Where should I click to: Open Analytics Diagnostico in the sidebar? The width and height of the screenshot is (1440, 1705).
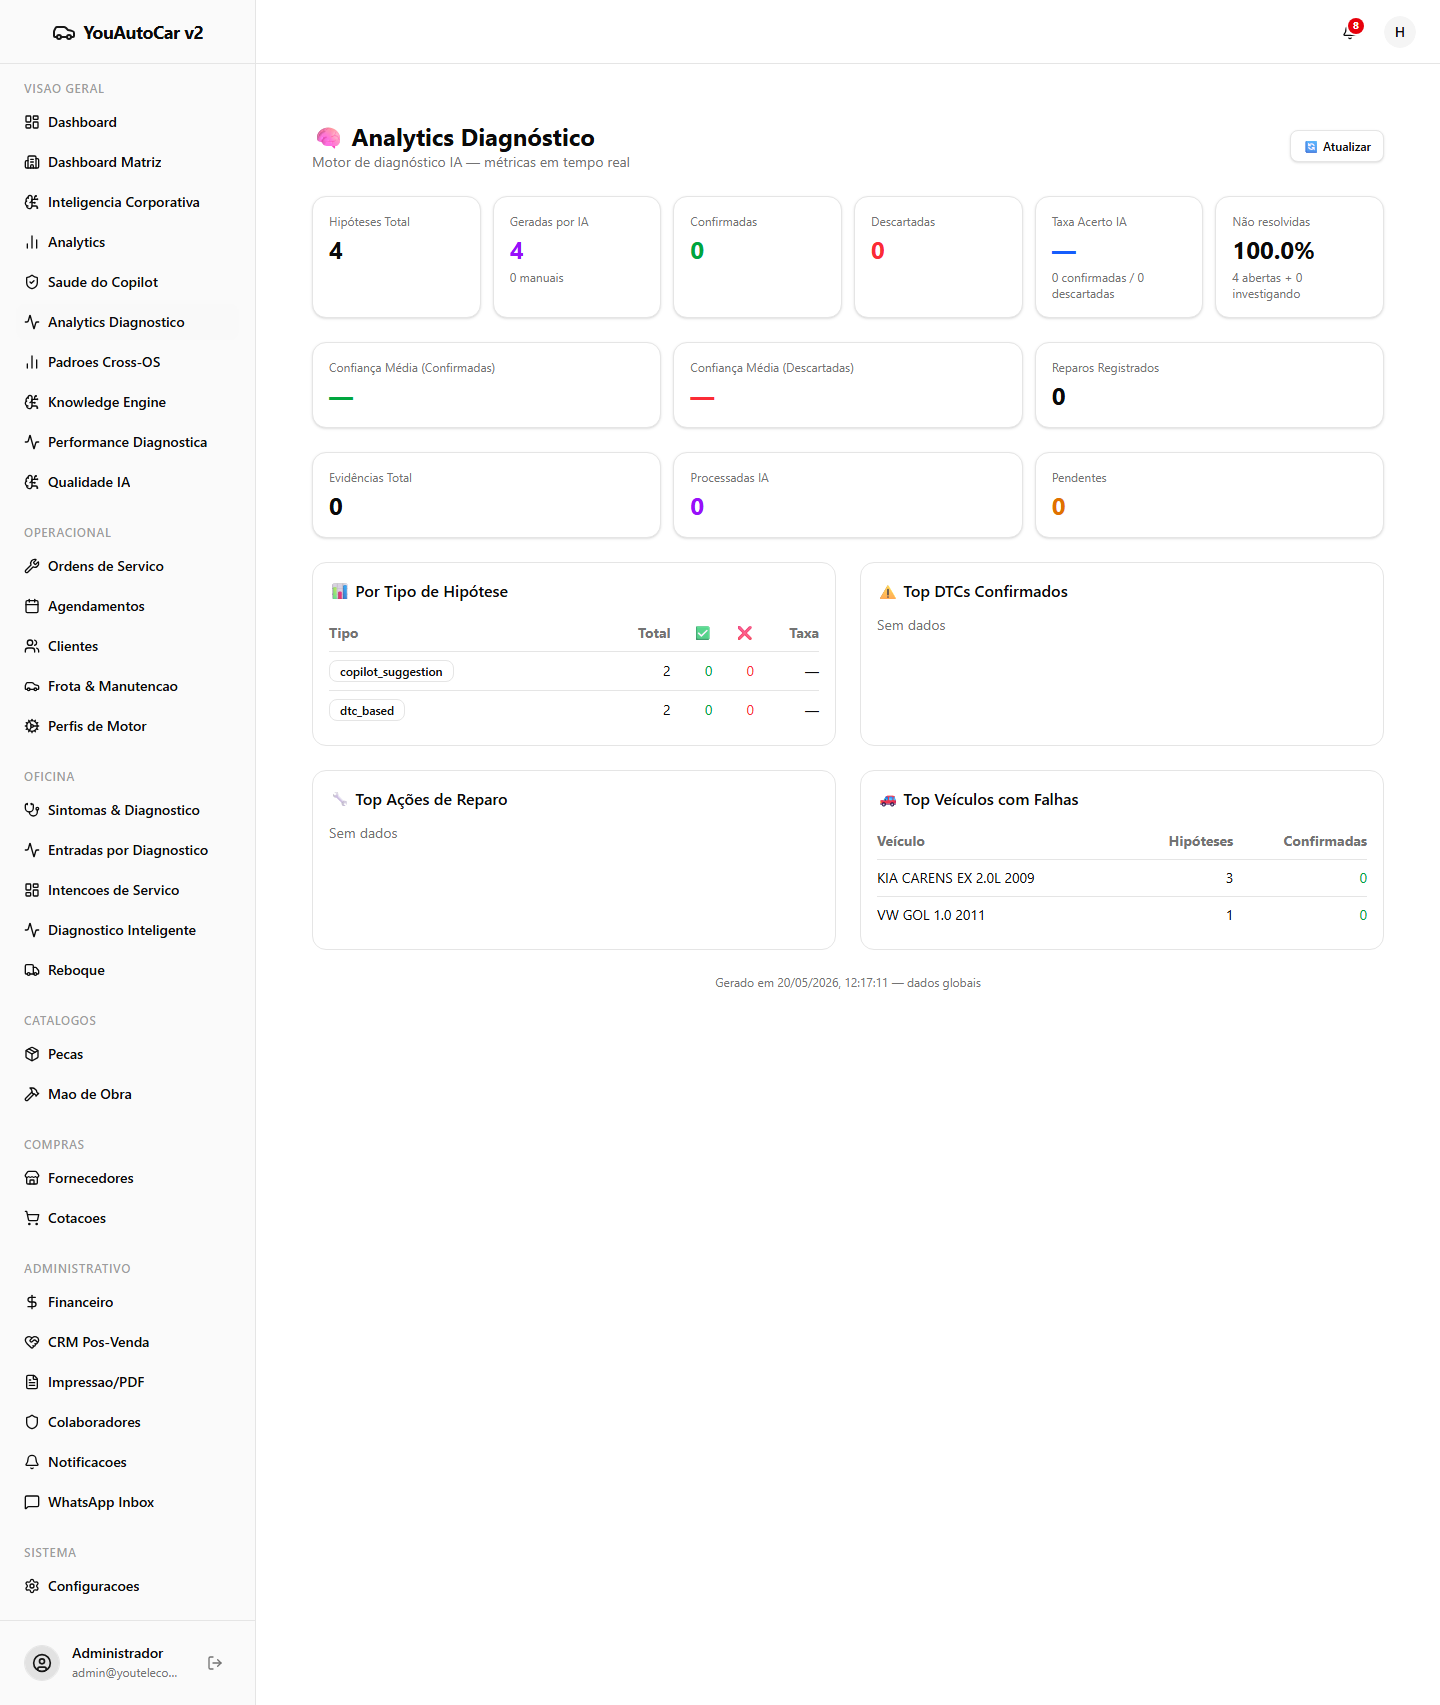127,322
